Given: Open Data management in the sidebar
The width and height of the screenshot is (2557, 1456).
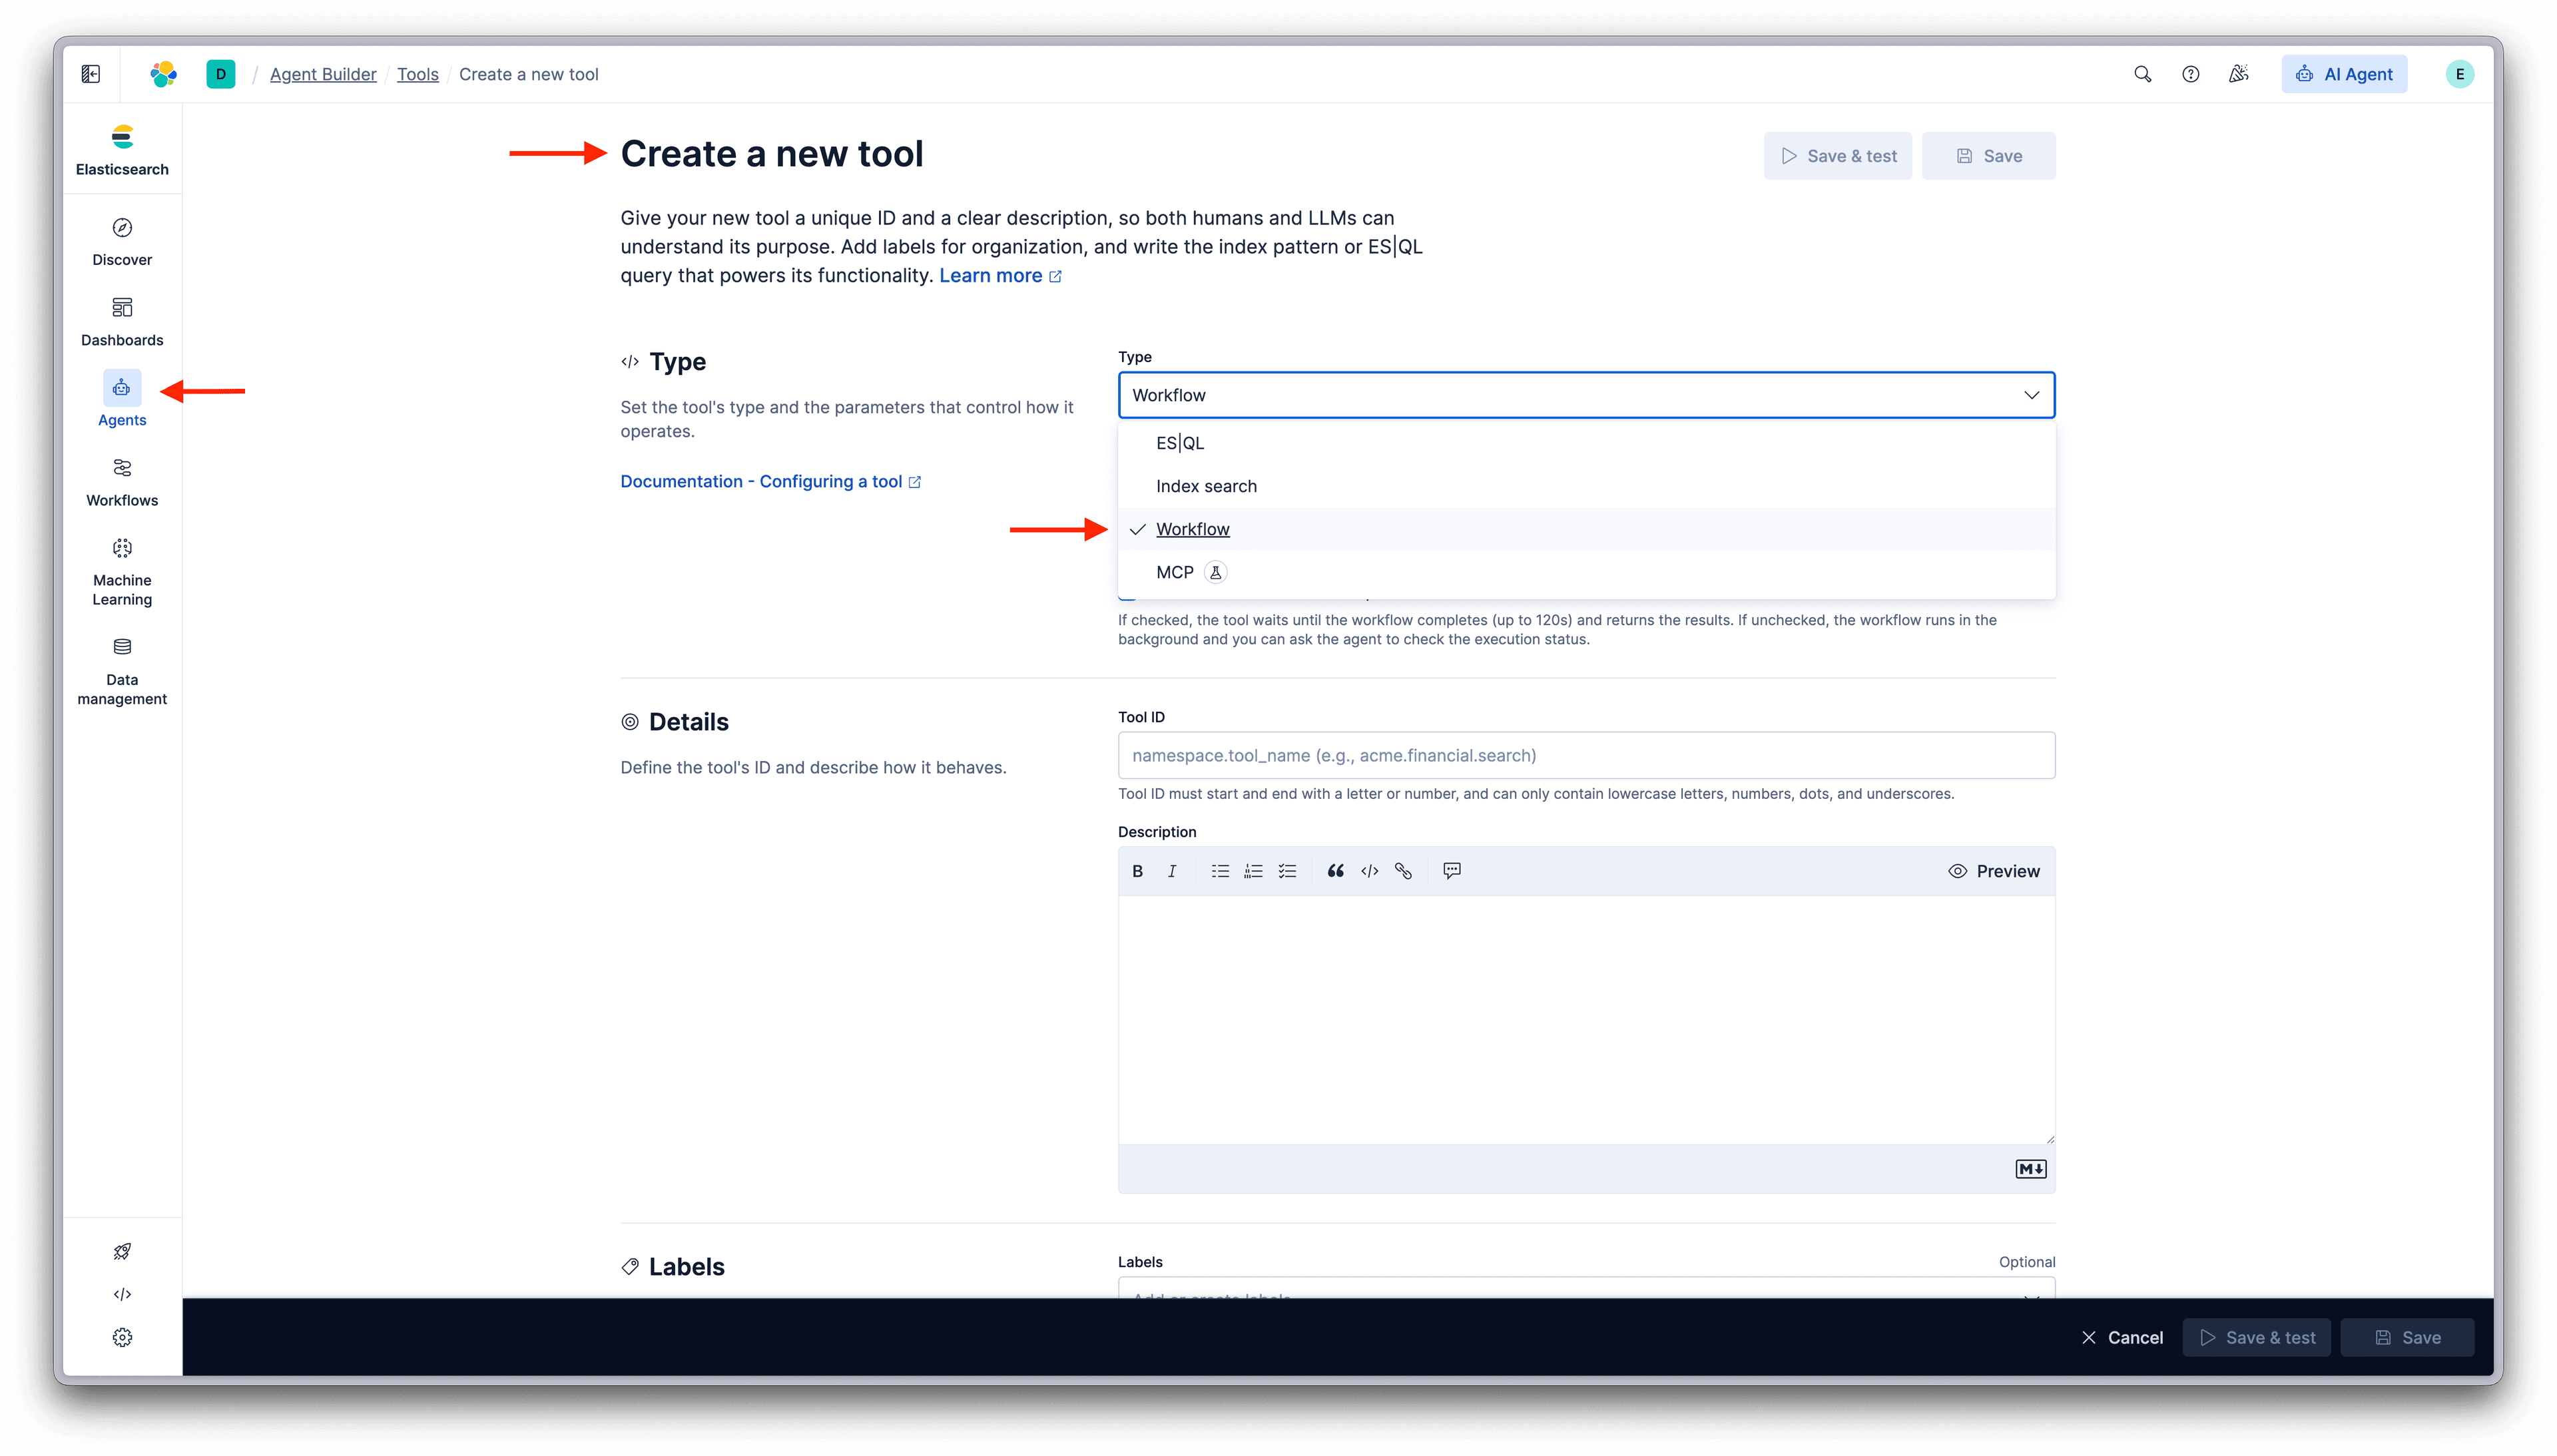Looking at the screenshot, I should point(121,668).
